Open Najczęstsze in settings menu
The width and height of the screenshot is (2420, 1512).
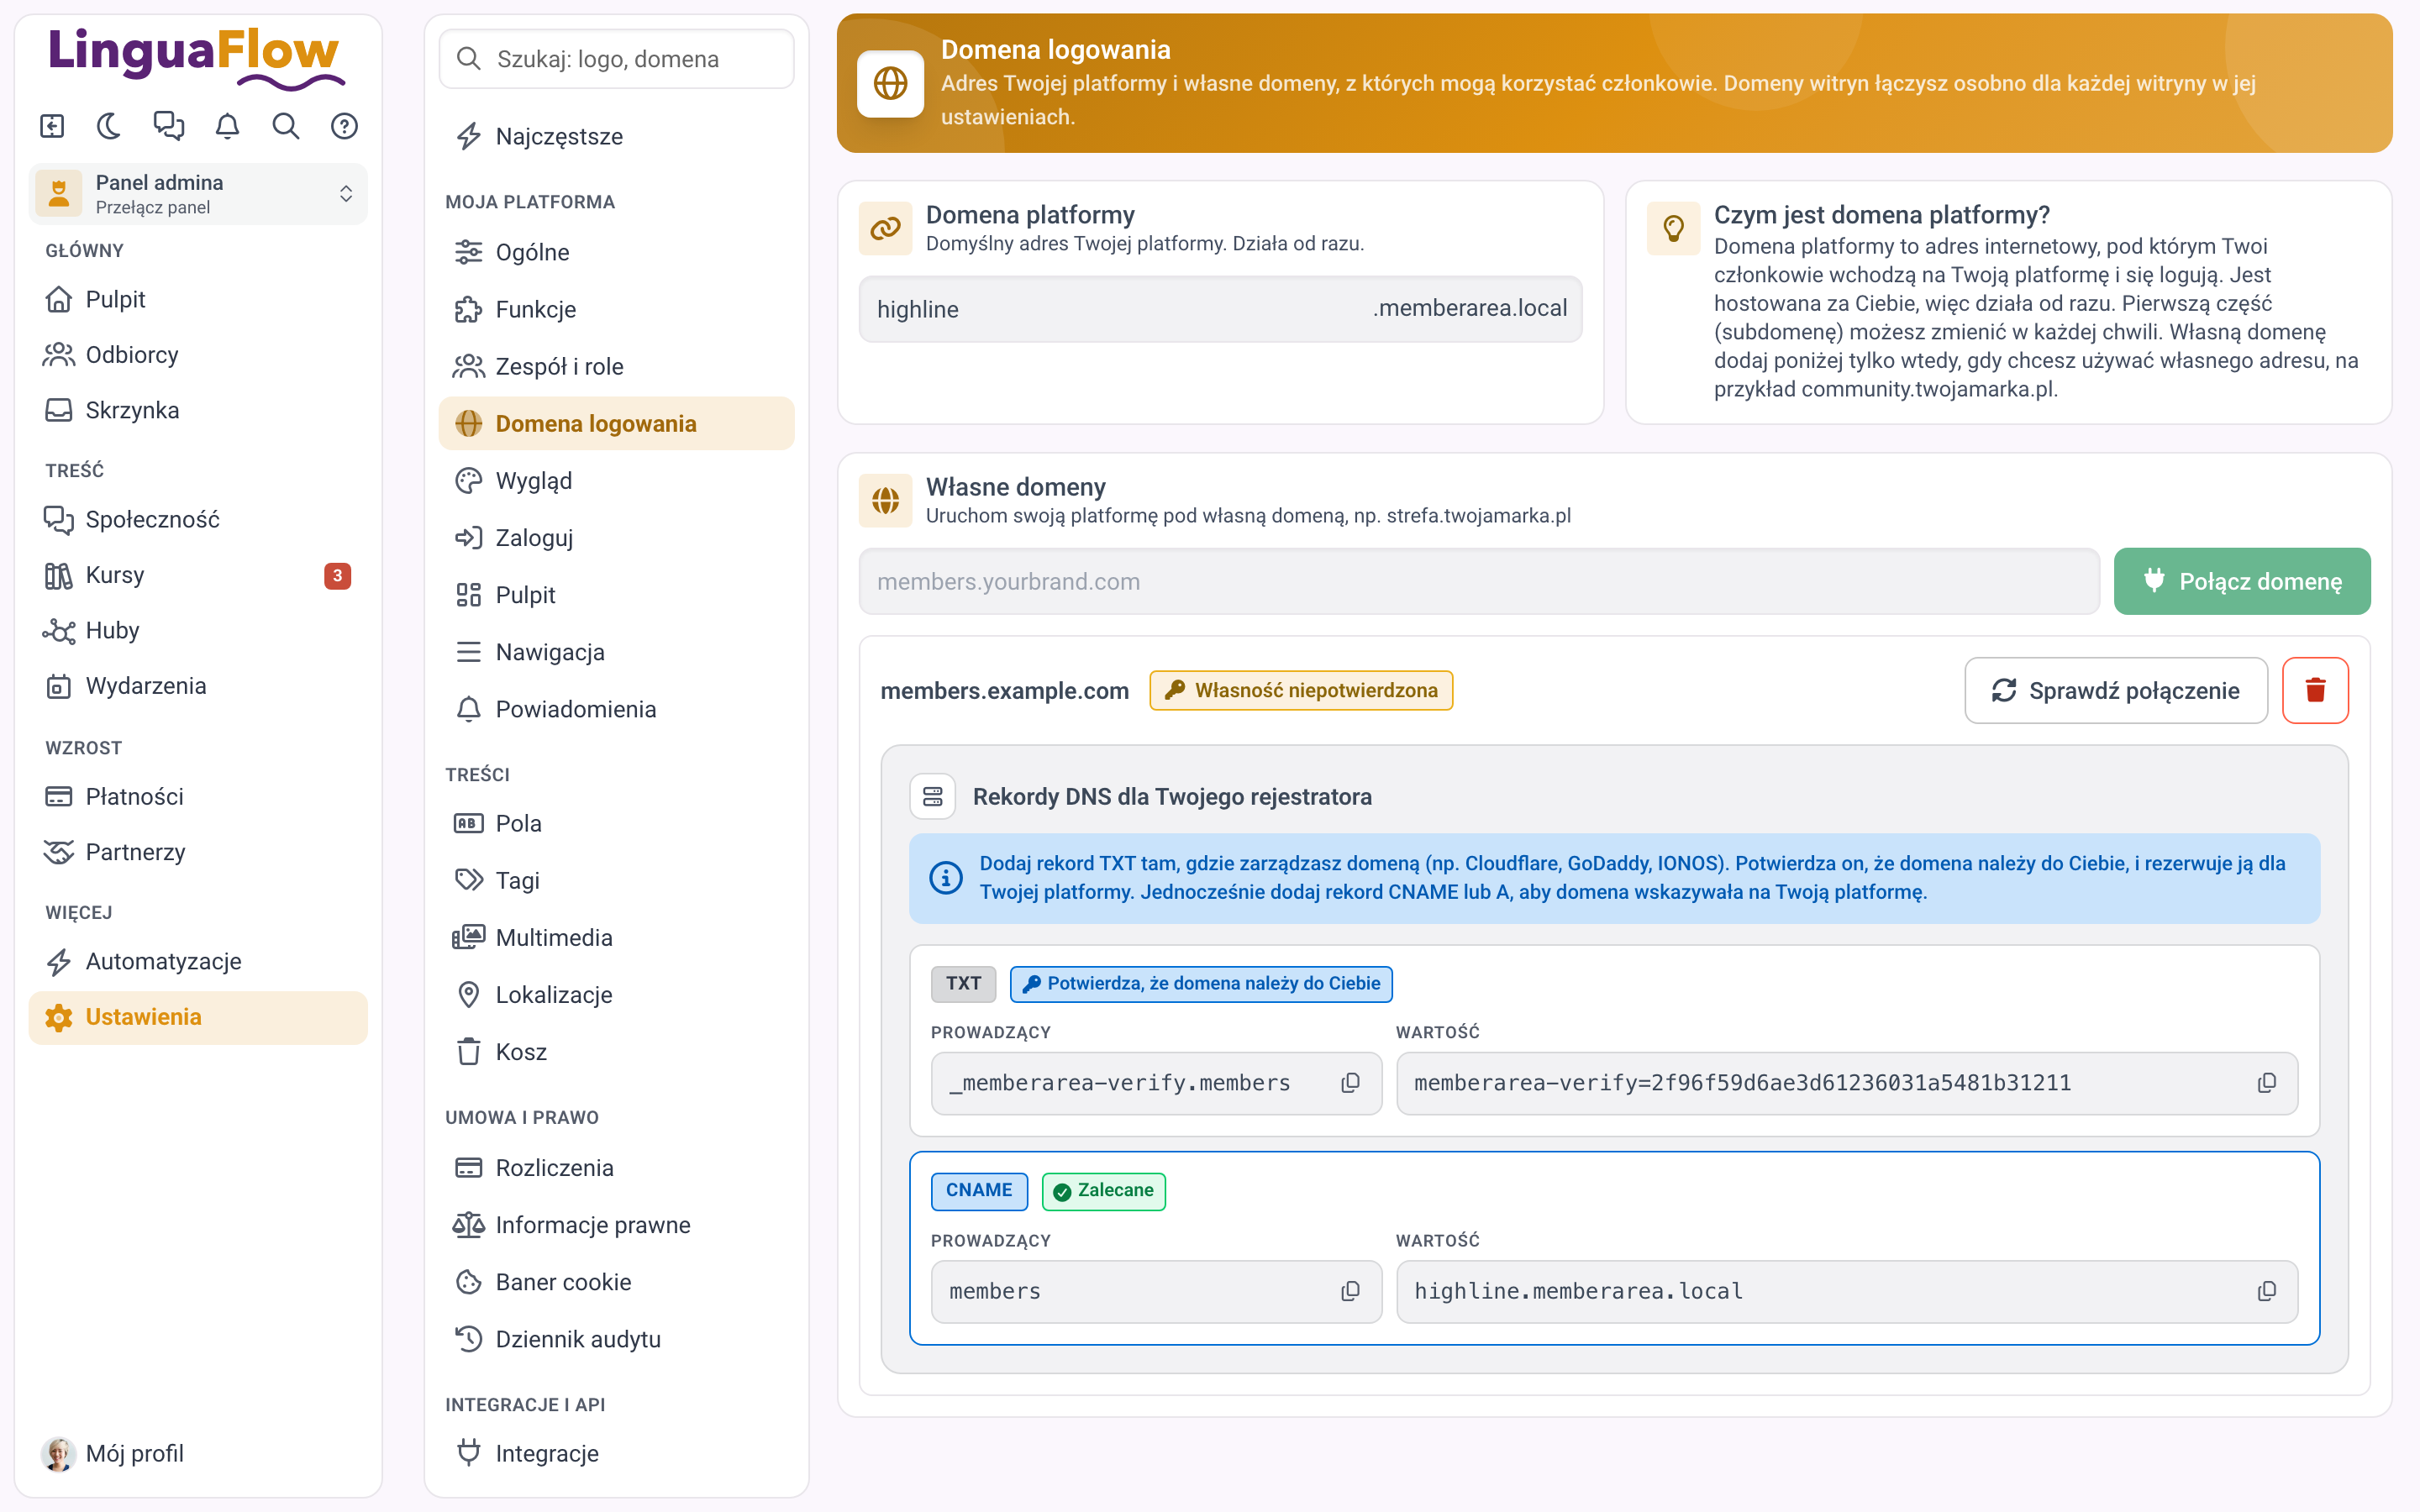click(617, 136)
